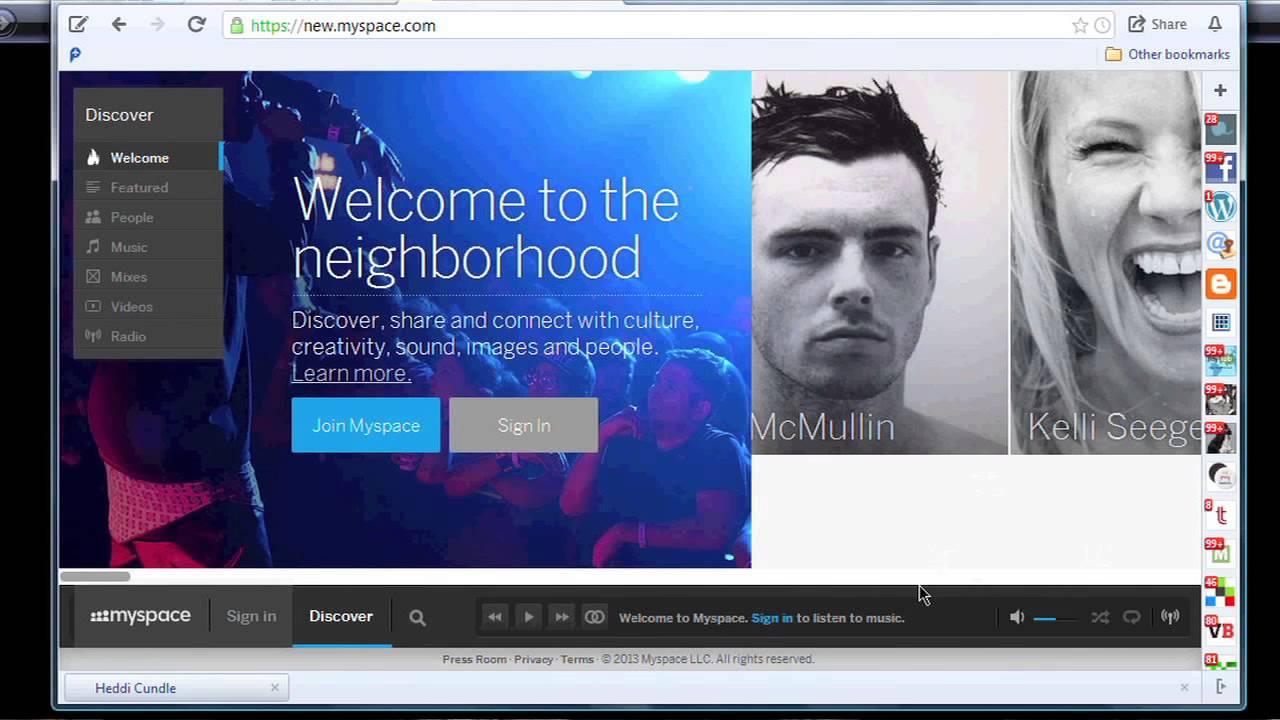Viewport: 1280px width, 720px height.
Task: Collapse the Heddi Cundle download bar item
Action: tap(274, 688)
